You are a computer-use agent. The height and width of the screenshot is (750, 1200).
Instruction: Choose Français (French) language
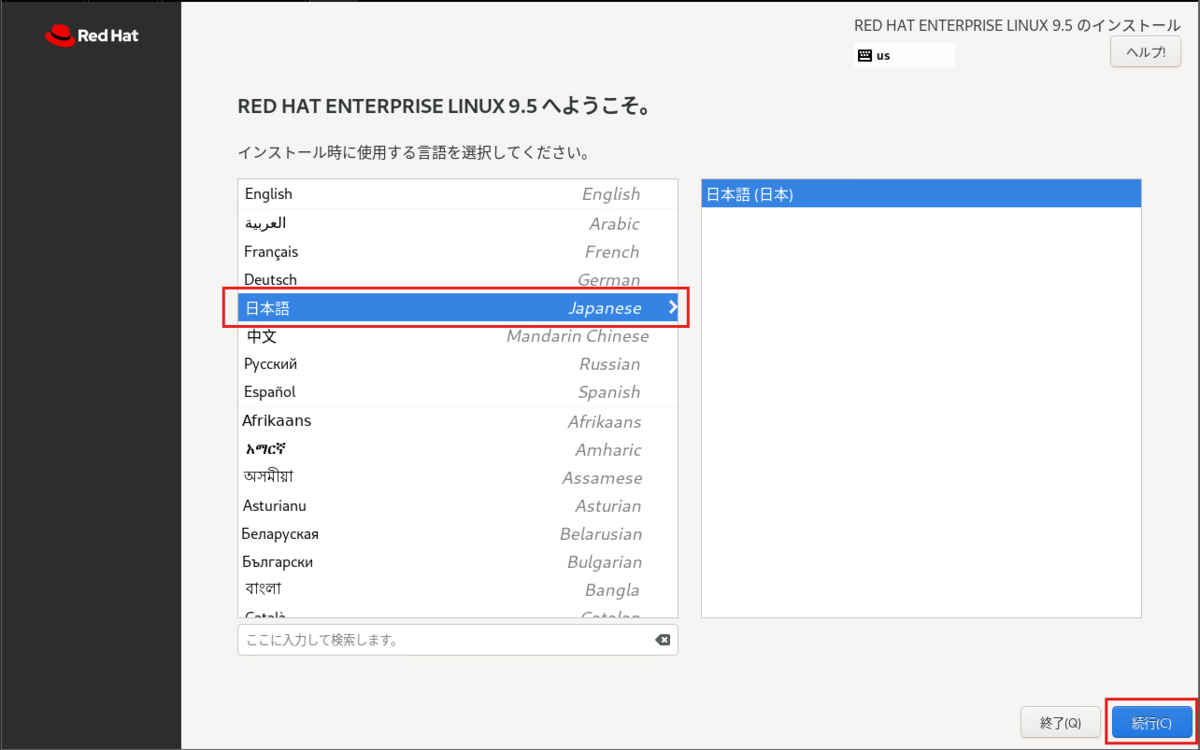click(458, 252)
